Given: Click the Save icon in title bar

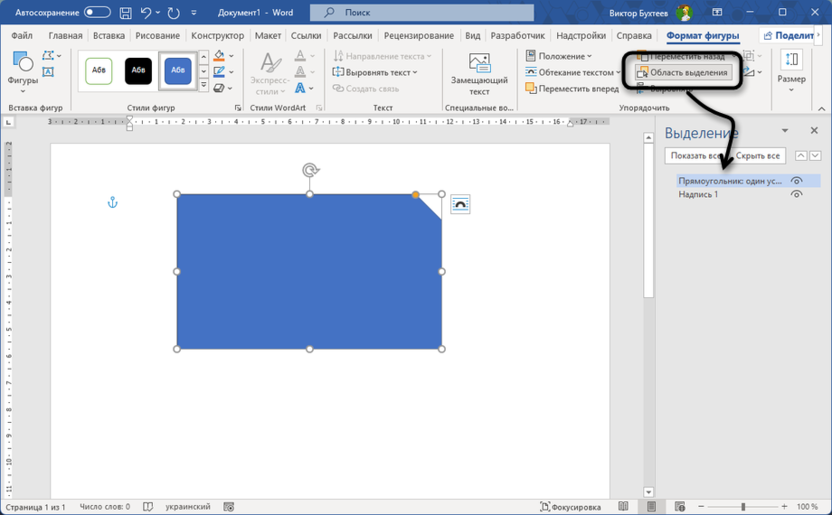Looking at the screenshot, I should pos(125,13).
